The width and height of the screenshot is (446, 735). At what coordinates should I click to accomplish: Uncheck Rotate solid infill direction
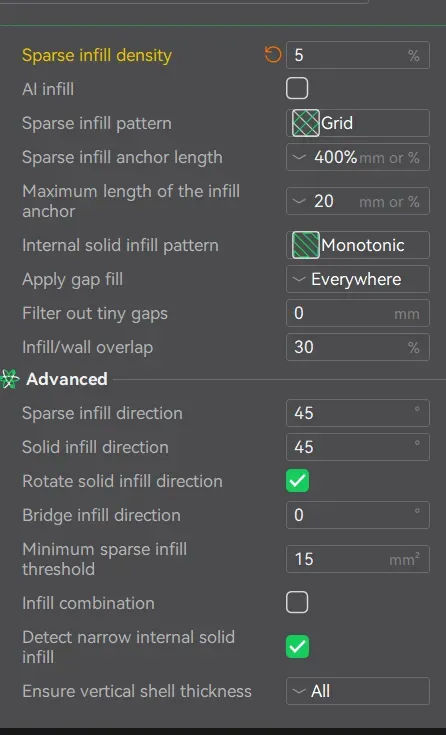coord(297,481)
